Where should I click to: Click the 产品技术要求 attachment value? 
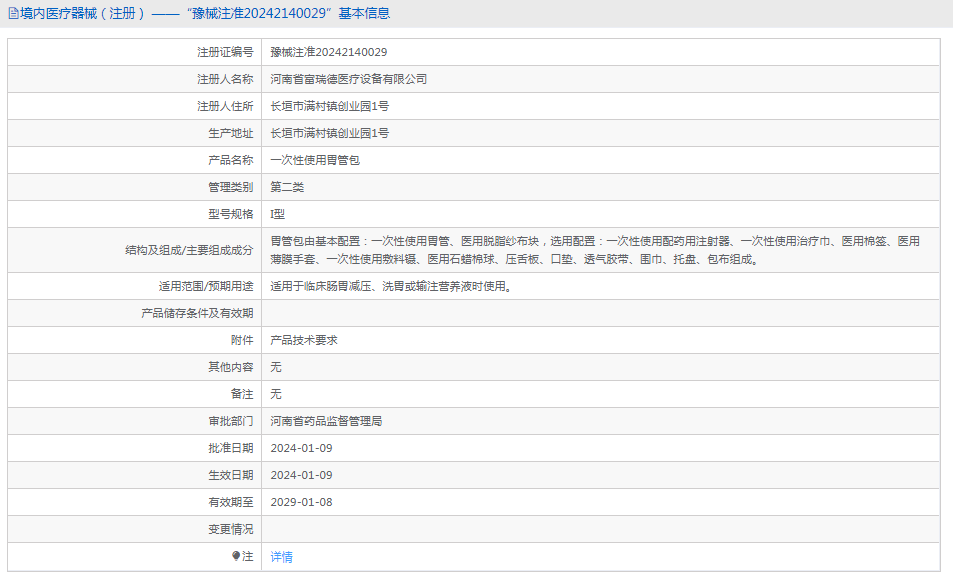tap(304, 340)
